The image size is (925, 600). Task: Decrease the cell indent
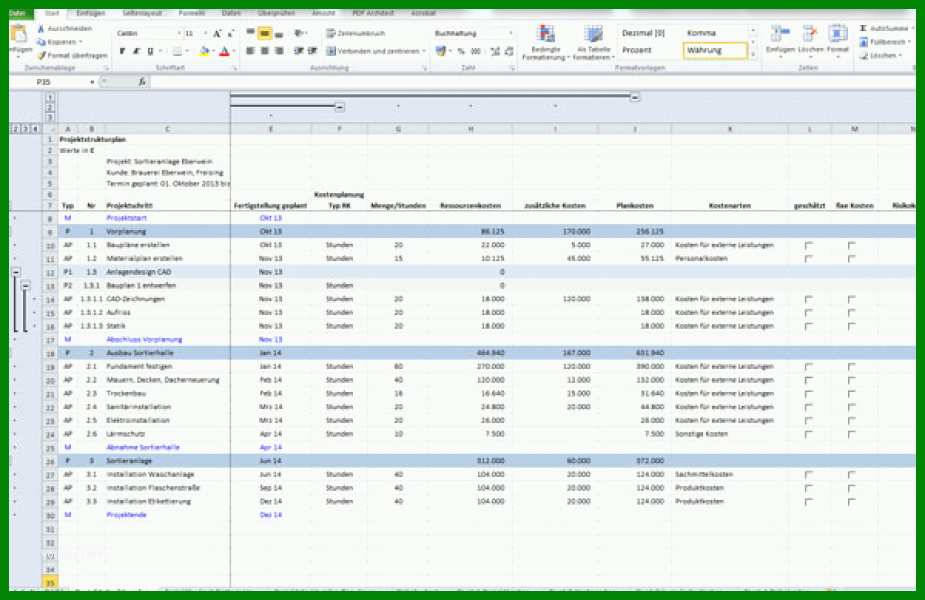pos(299,51)
